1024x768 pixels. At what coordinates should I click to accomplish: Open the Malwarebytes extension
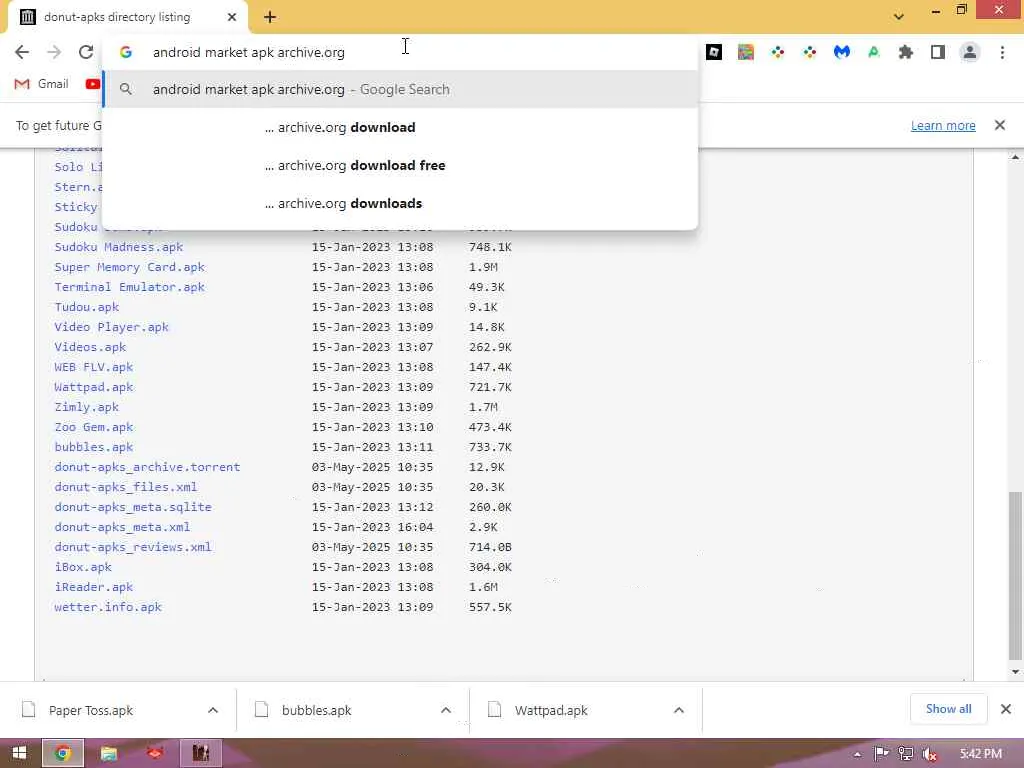pos(842,52)
